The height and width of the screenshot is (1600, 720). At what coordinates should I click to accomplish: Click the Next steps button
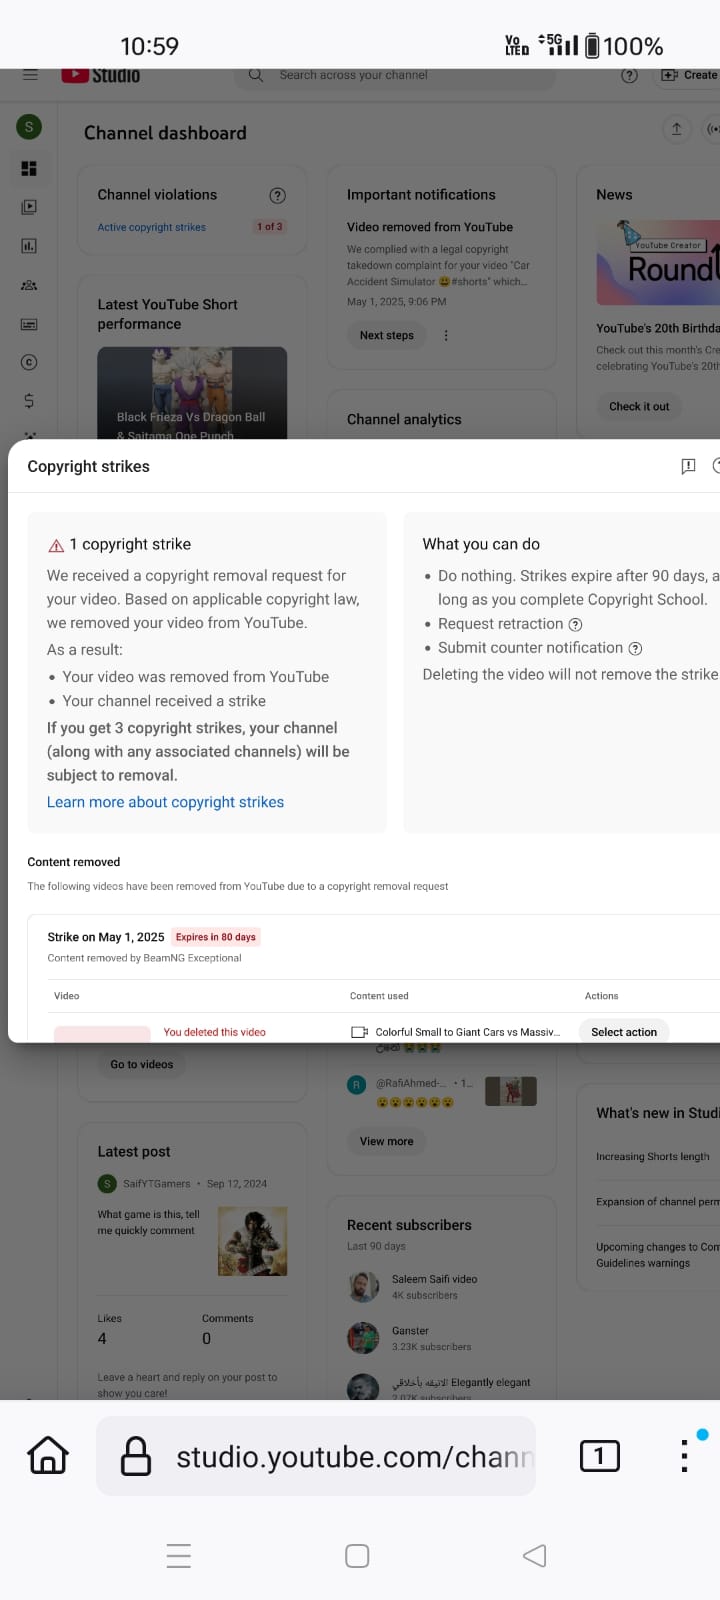387,335
